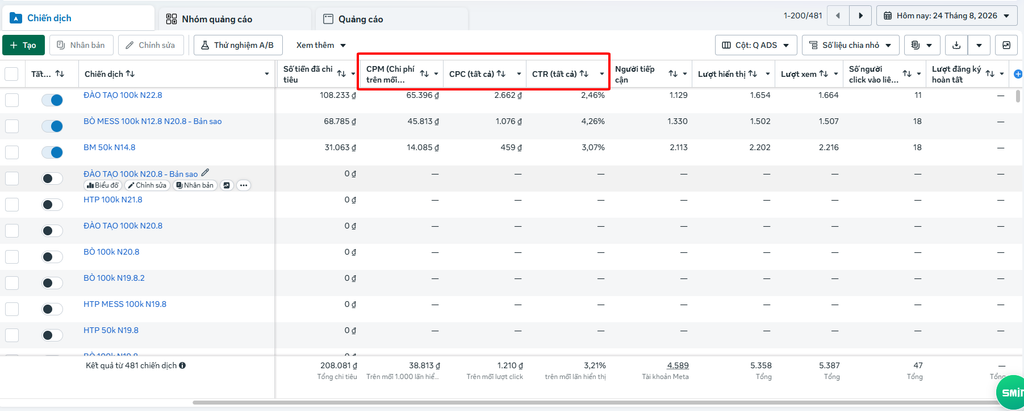Open the Số liệu chia nhỏ breakdown dropdown

pyautogui.click(x=851, y=45)
